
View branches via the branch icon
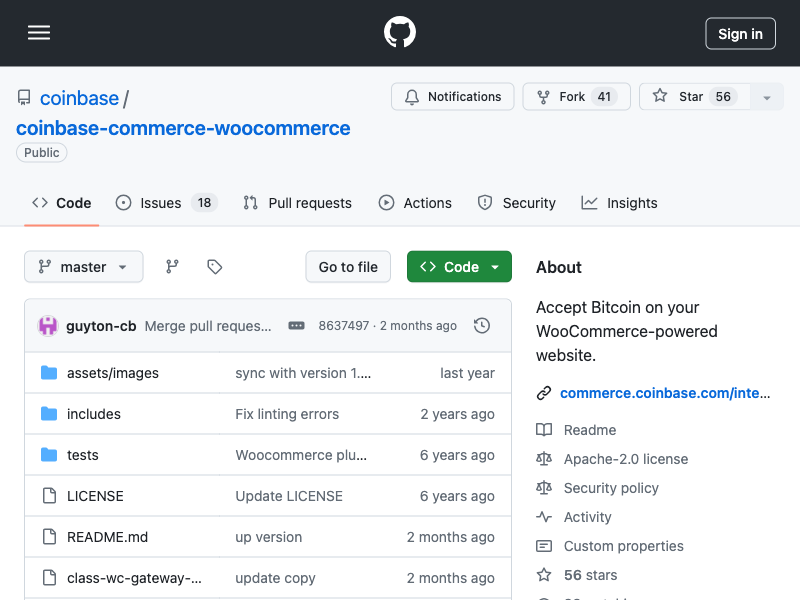click(x=172, y=266)
